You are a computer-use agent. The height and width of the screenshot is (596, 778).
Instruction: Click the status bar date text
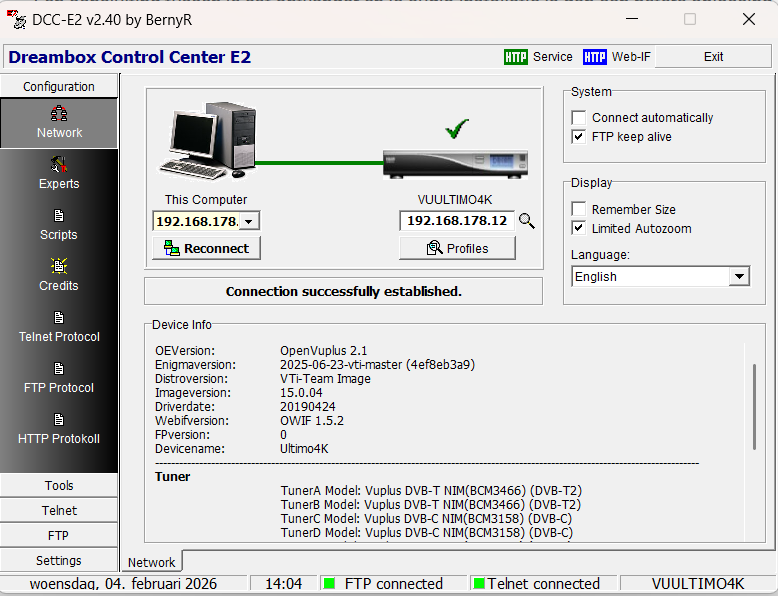[123, 584]
